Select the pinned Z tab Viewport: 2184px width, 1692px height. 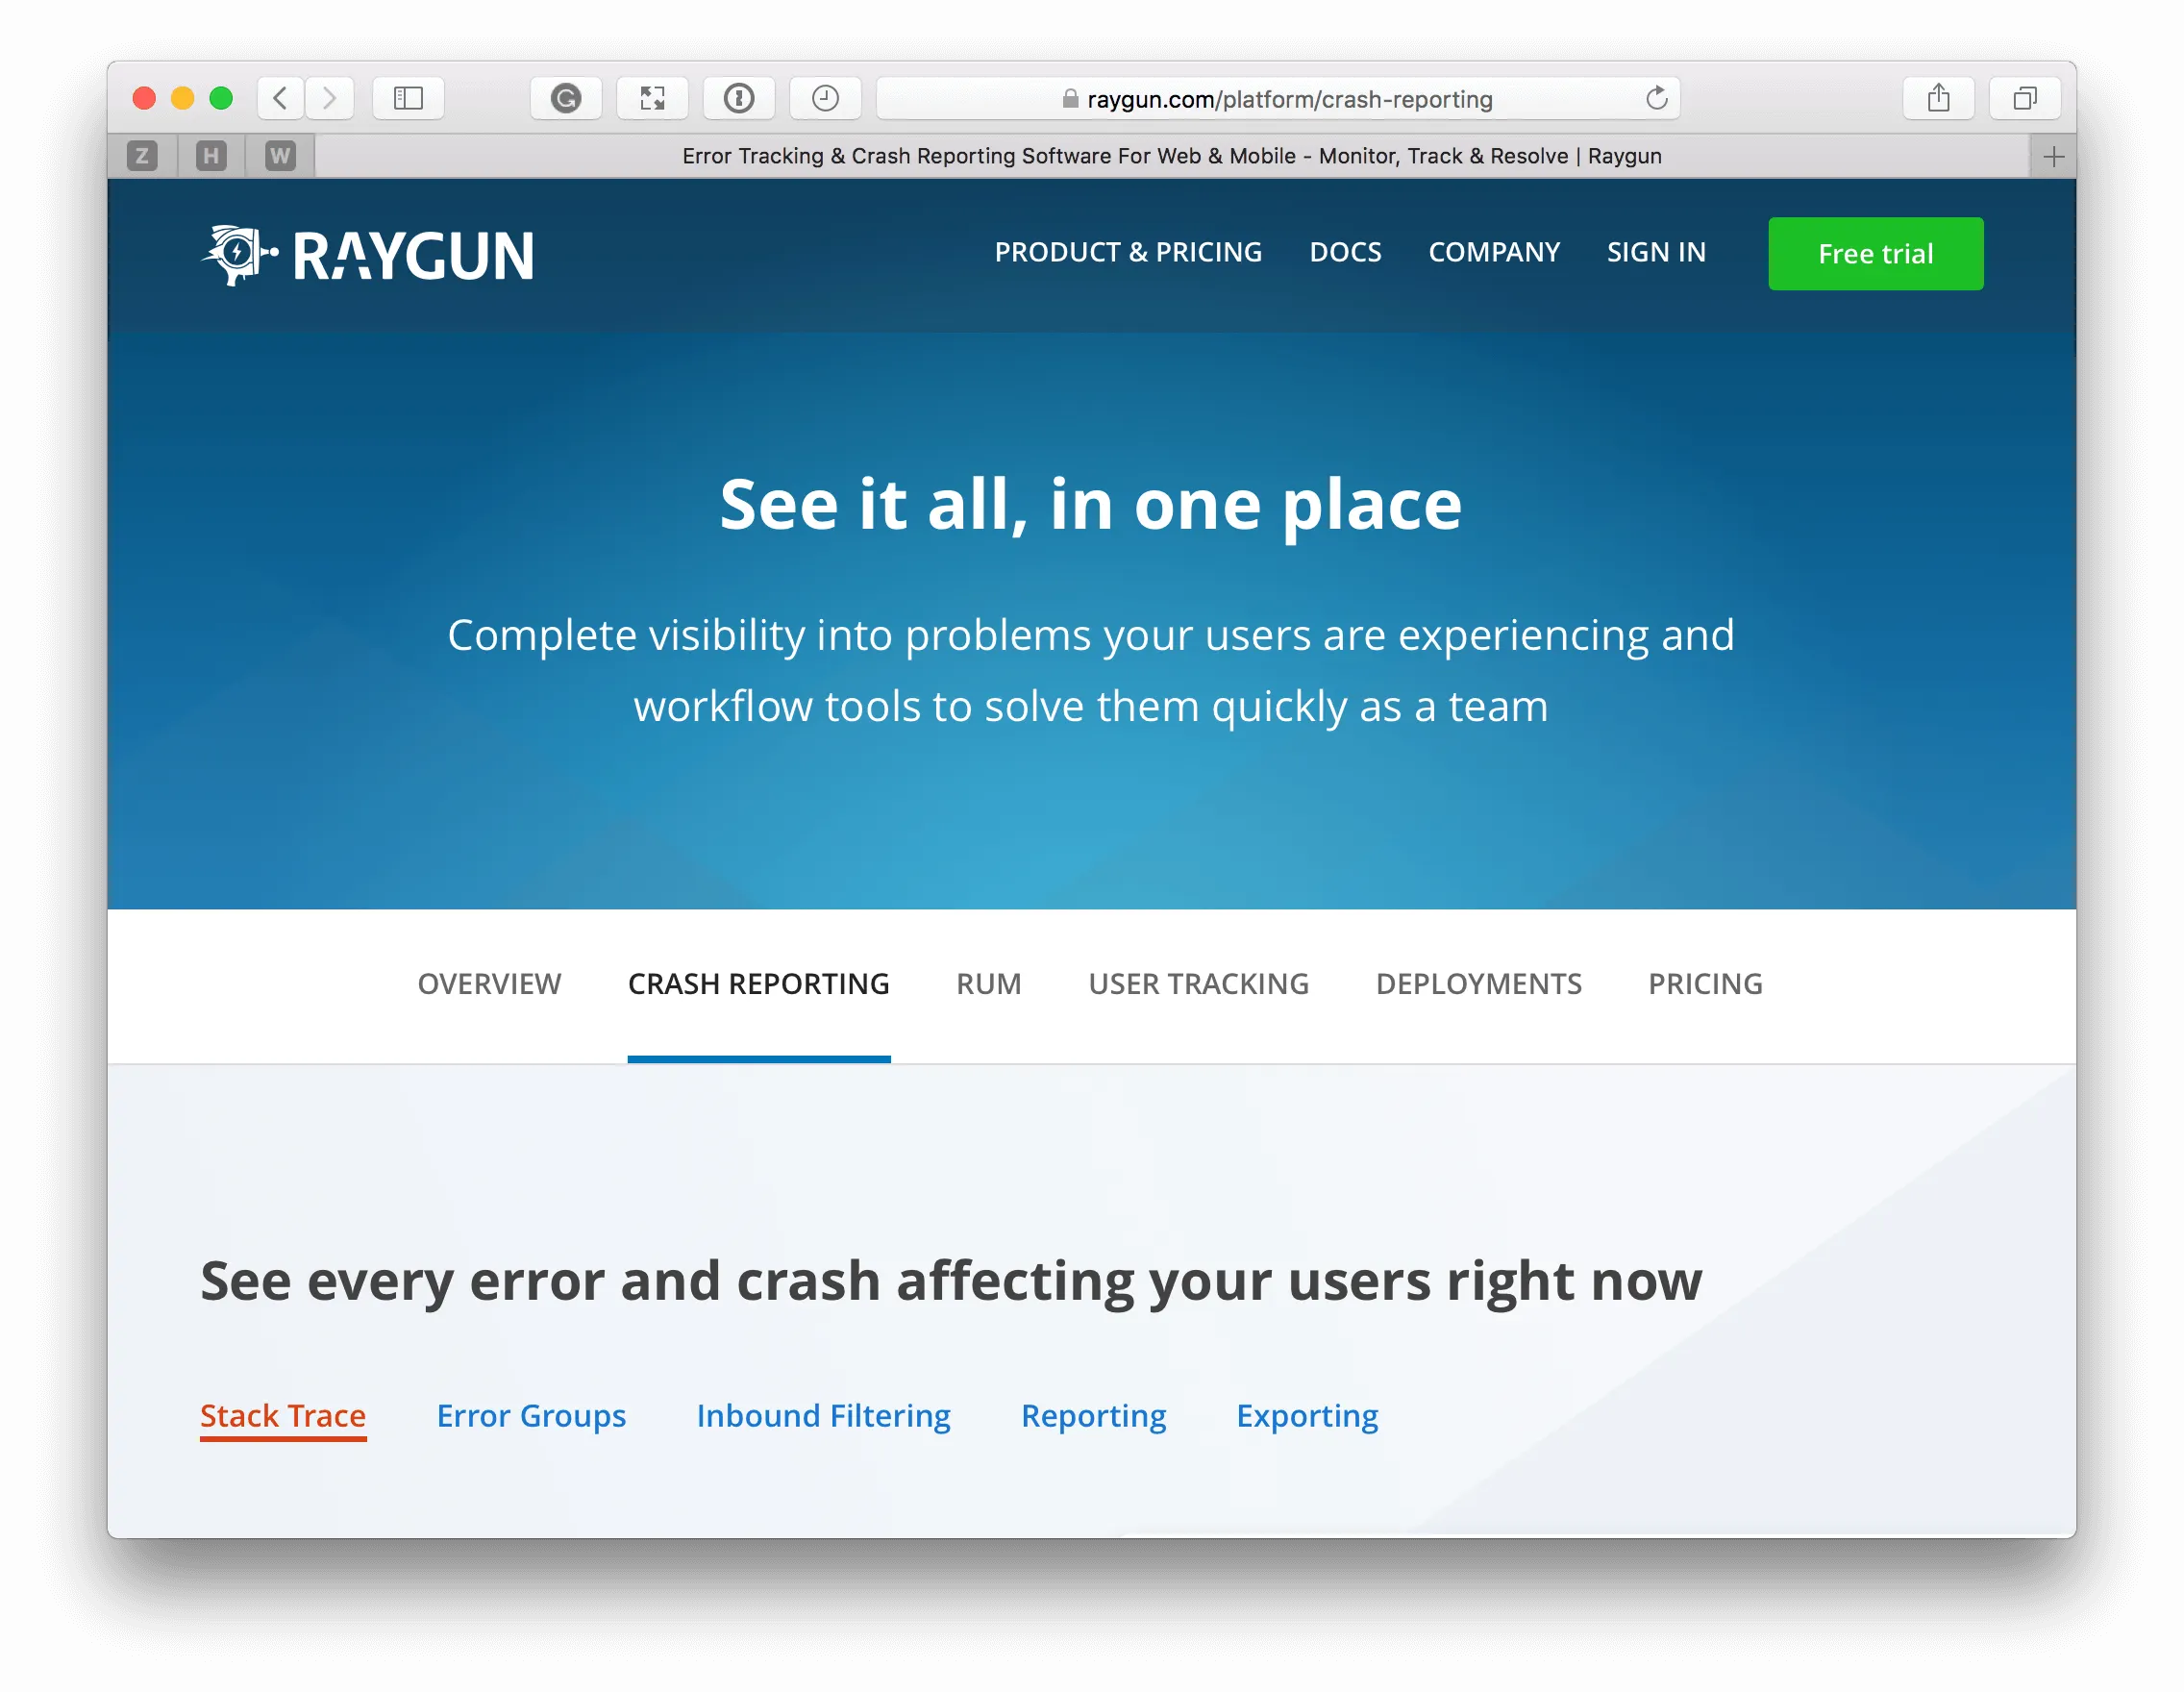[x=142, y=156]
